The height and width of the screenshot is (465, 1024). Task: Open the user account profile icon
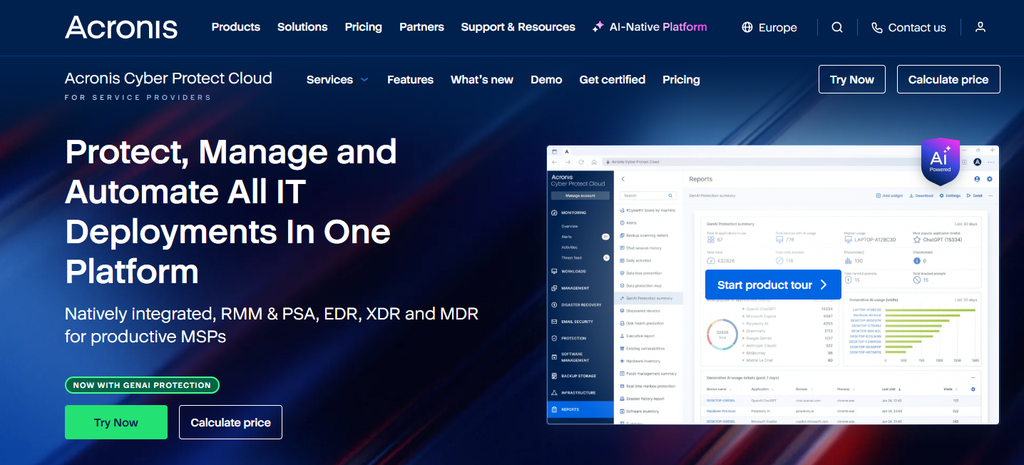(980, 27)
